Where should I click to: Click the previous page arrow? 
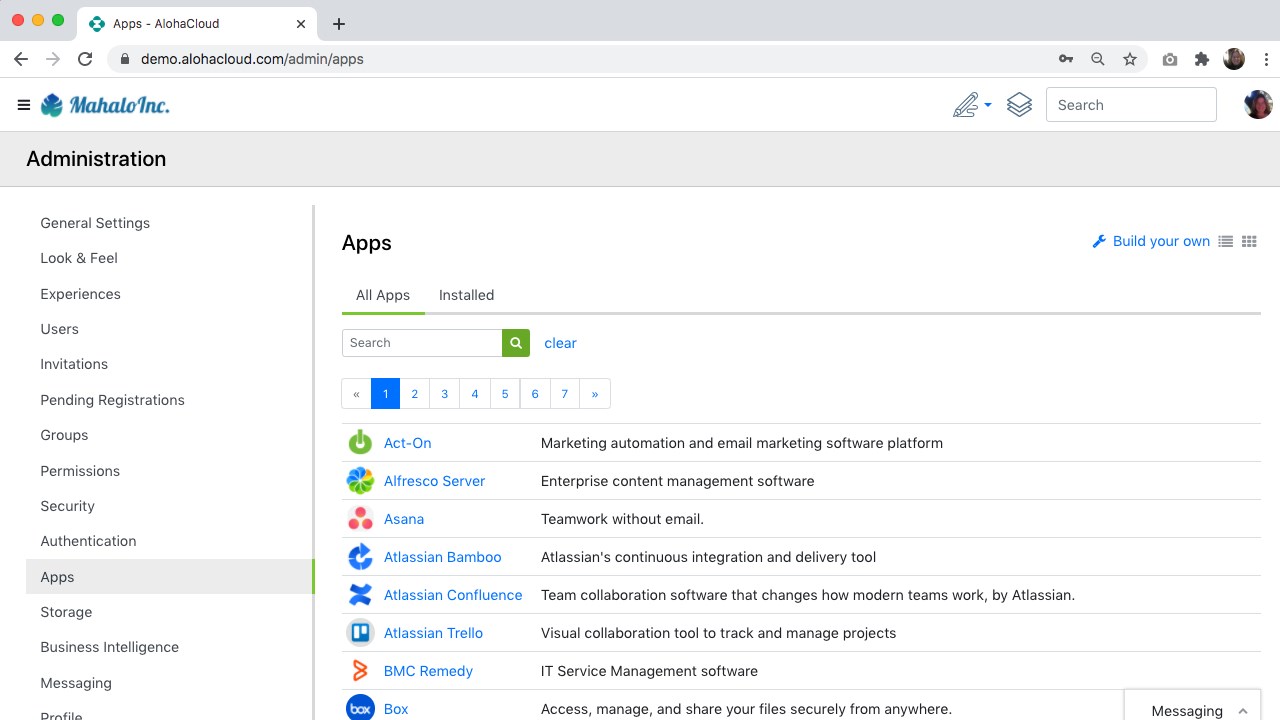pyautogui.click(x=356, y=394)
